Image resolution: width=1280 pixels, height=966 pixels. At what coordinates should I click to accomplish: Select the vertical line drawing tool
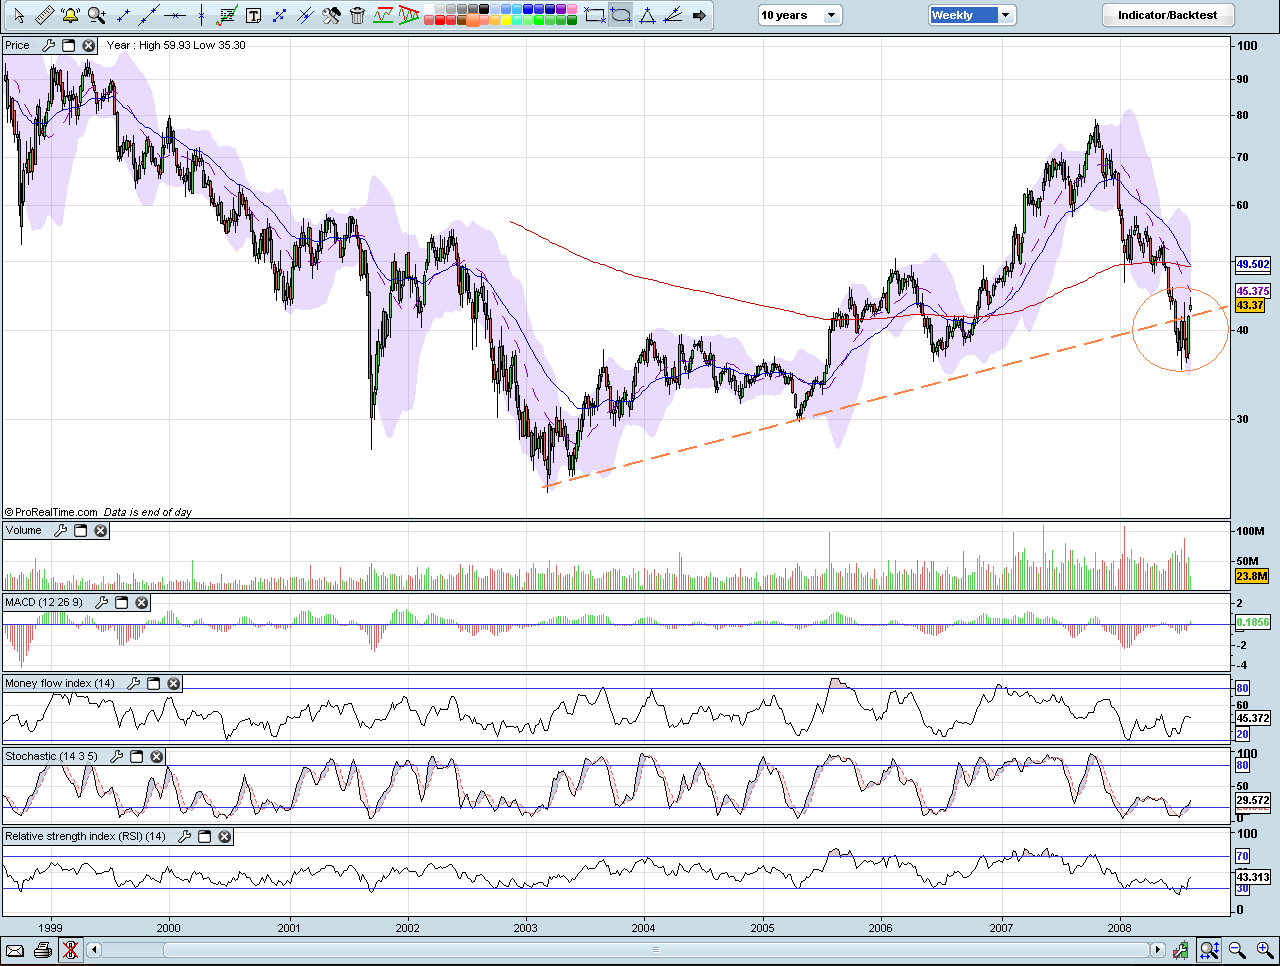(201, 15)
